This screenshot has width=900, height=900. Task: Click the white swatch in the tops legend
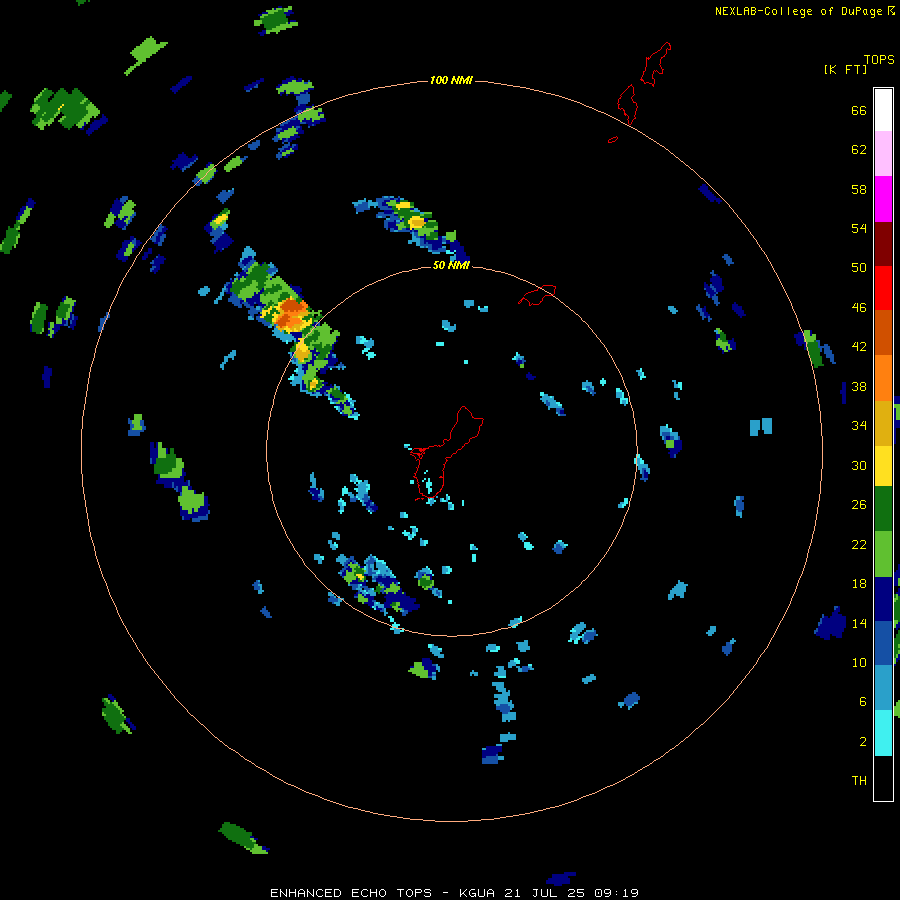click(x=883, y=110)
